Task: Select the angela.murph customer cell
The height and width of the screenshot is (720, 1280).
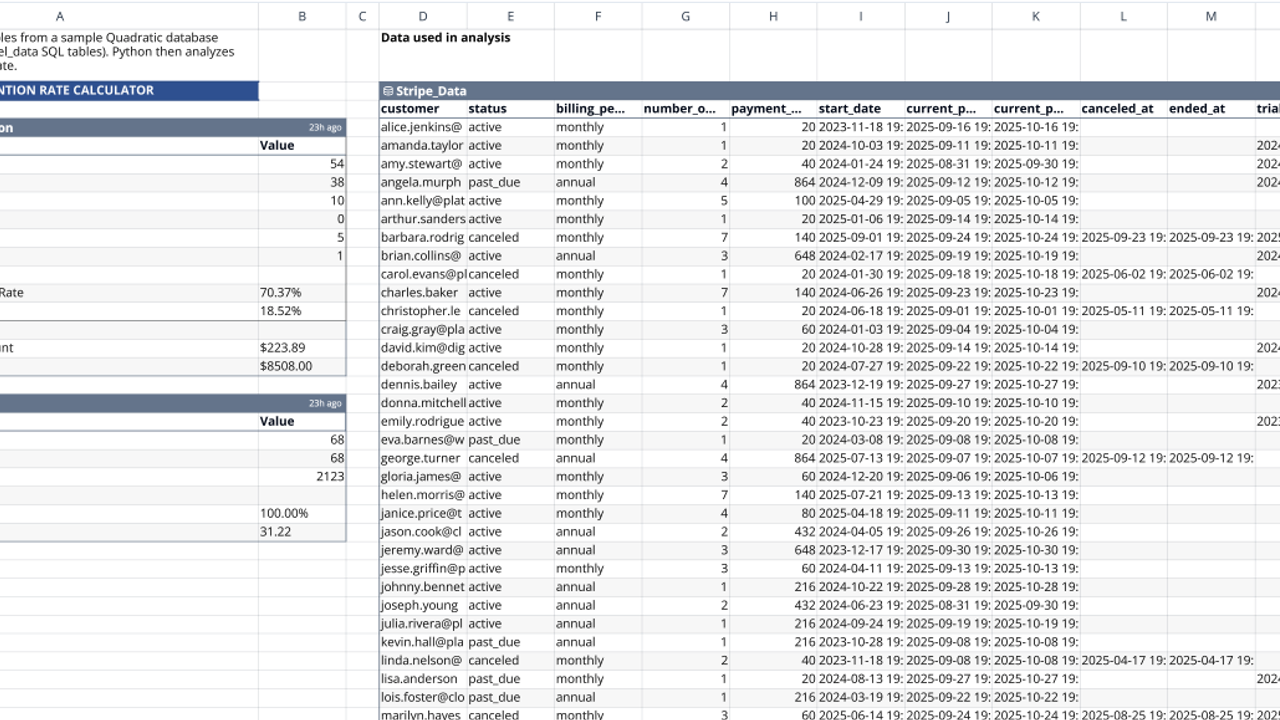Action: pyautogui.click(x=423, y=182)
